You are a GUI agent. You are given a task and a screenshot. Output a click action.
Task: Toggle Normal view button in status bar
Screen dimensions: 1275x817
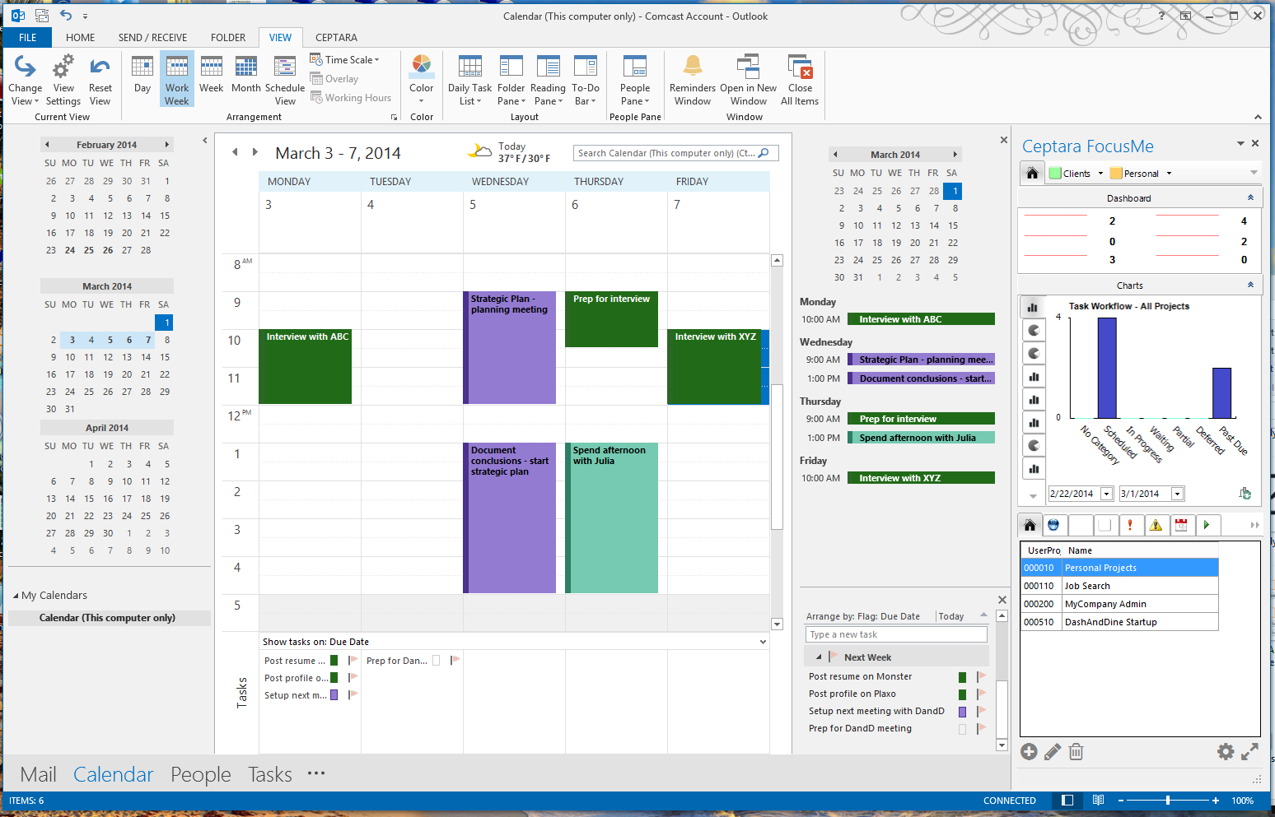[x=1067, y=801]
